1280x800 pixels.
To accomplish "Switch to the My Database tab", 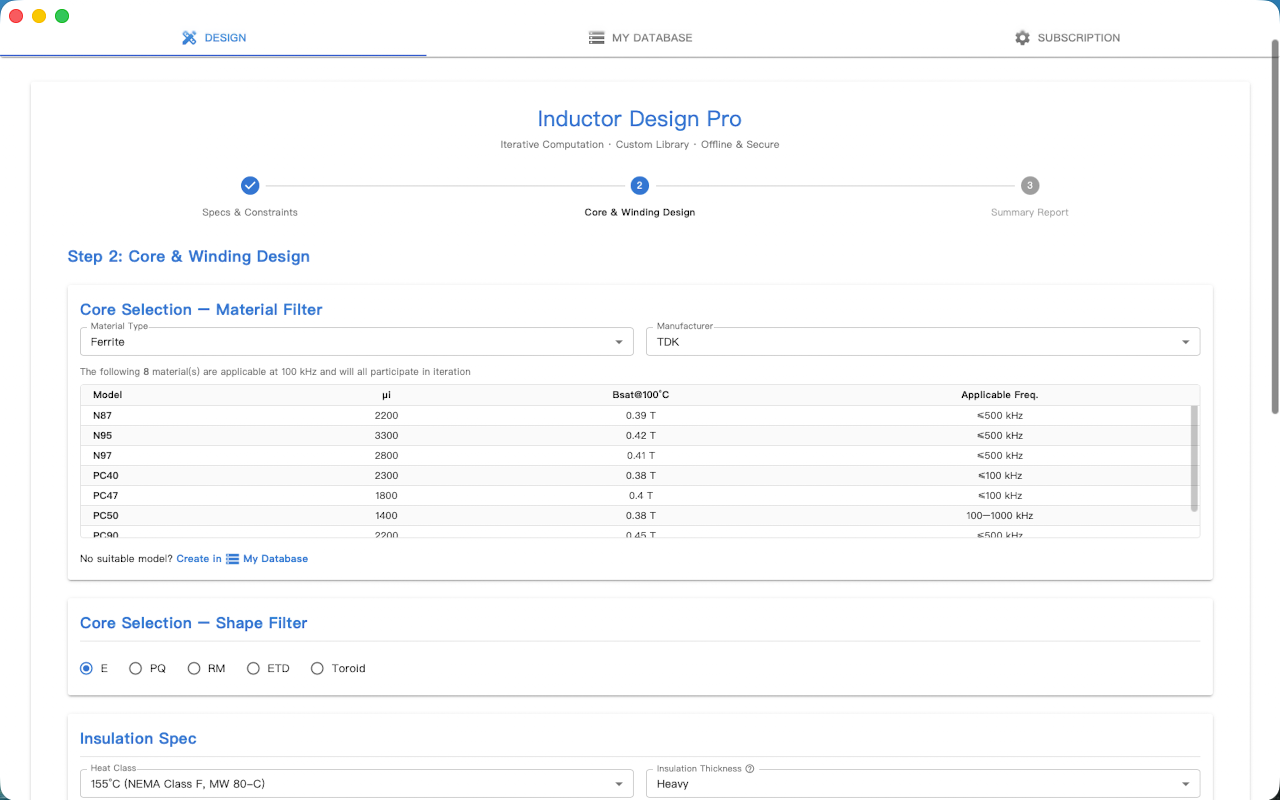I will (640, 38).
